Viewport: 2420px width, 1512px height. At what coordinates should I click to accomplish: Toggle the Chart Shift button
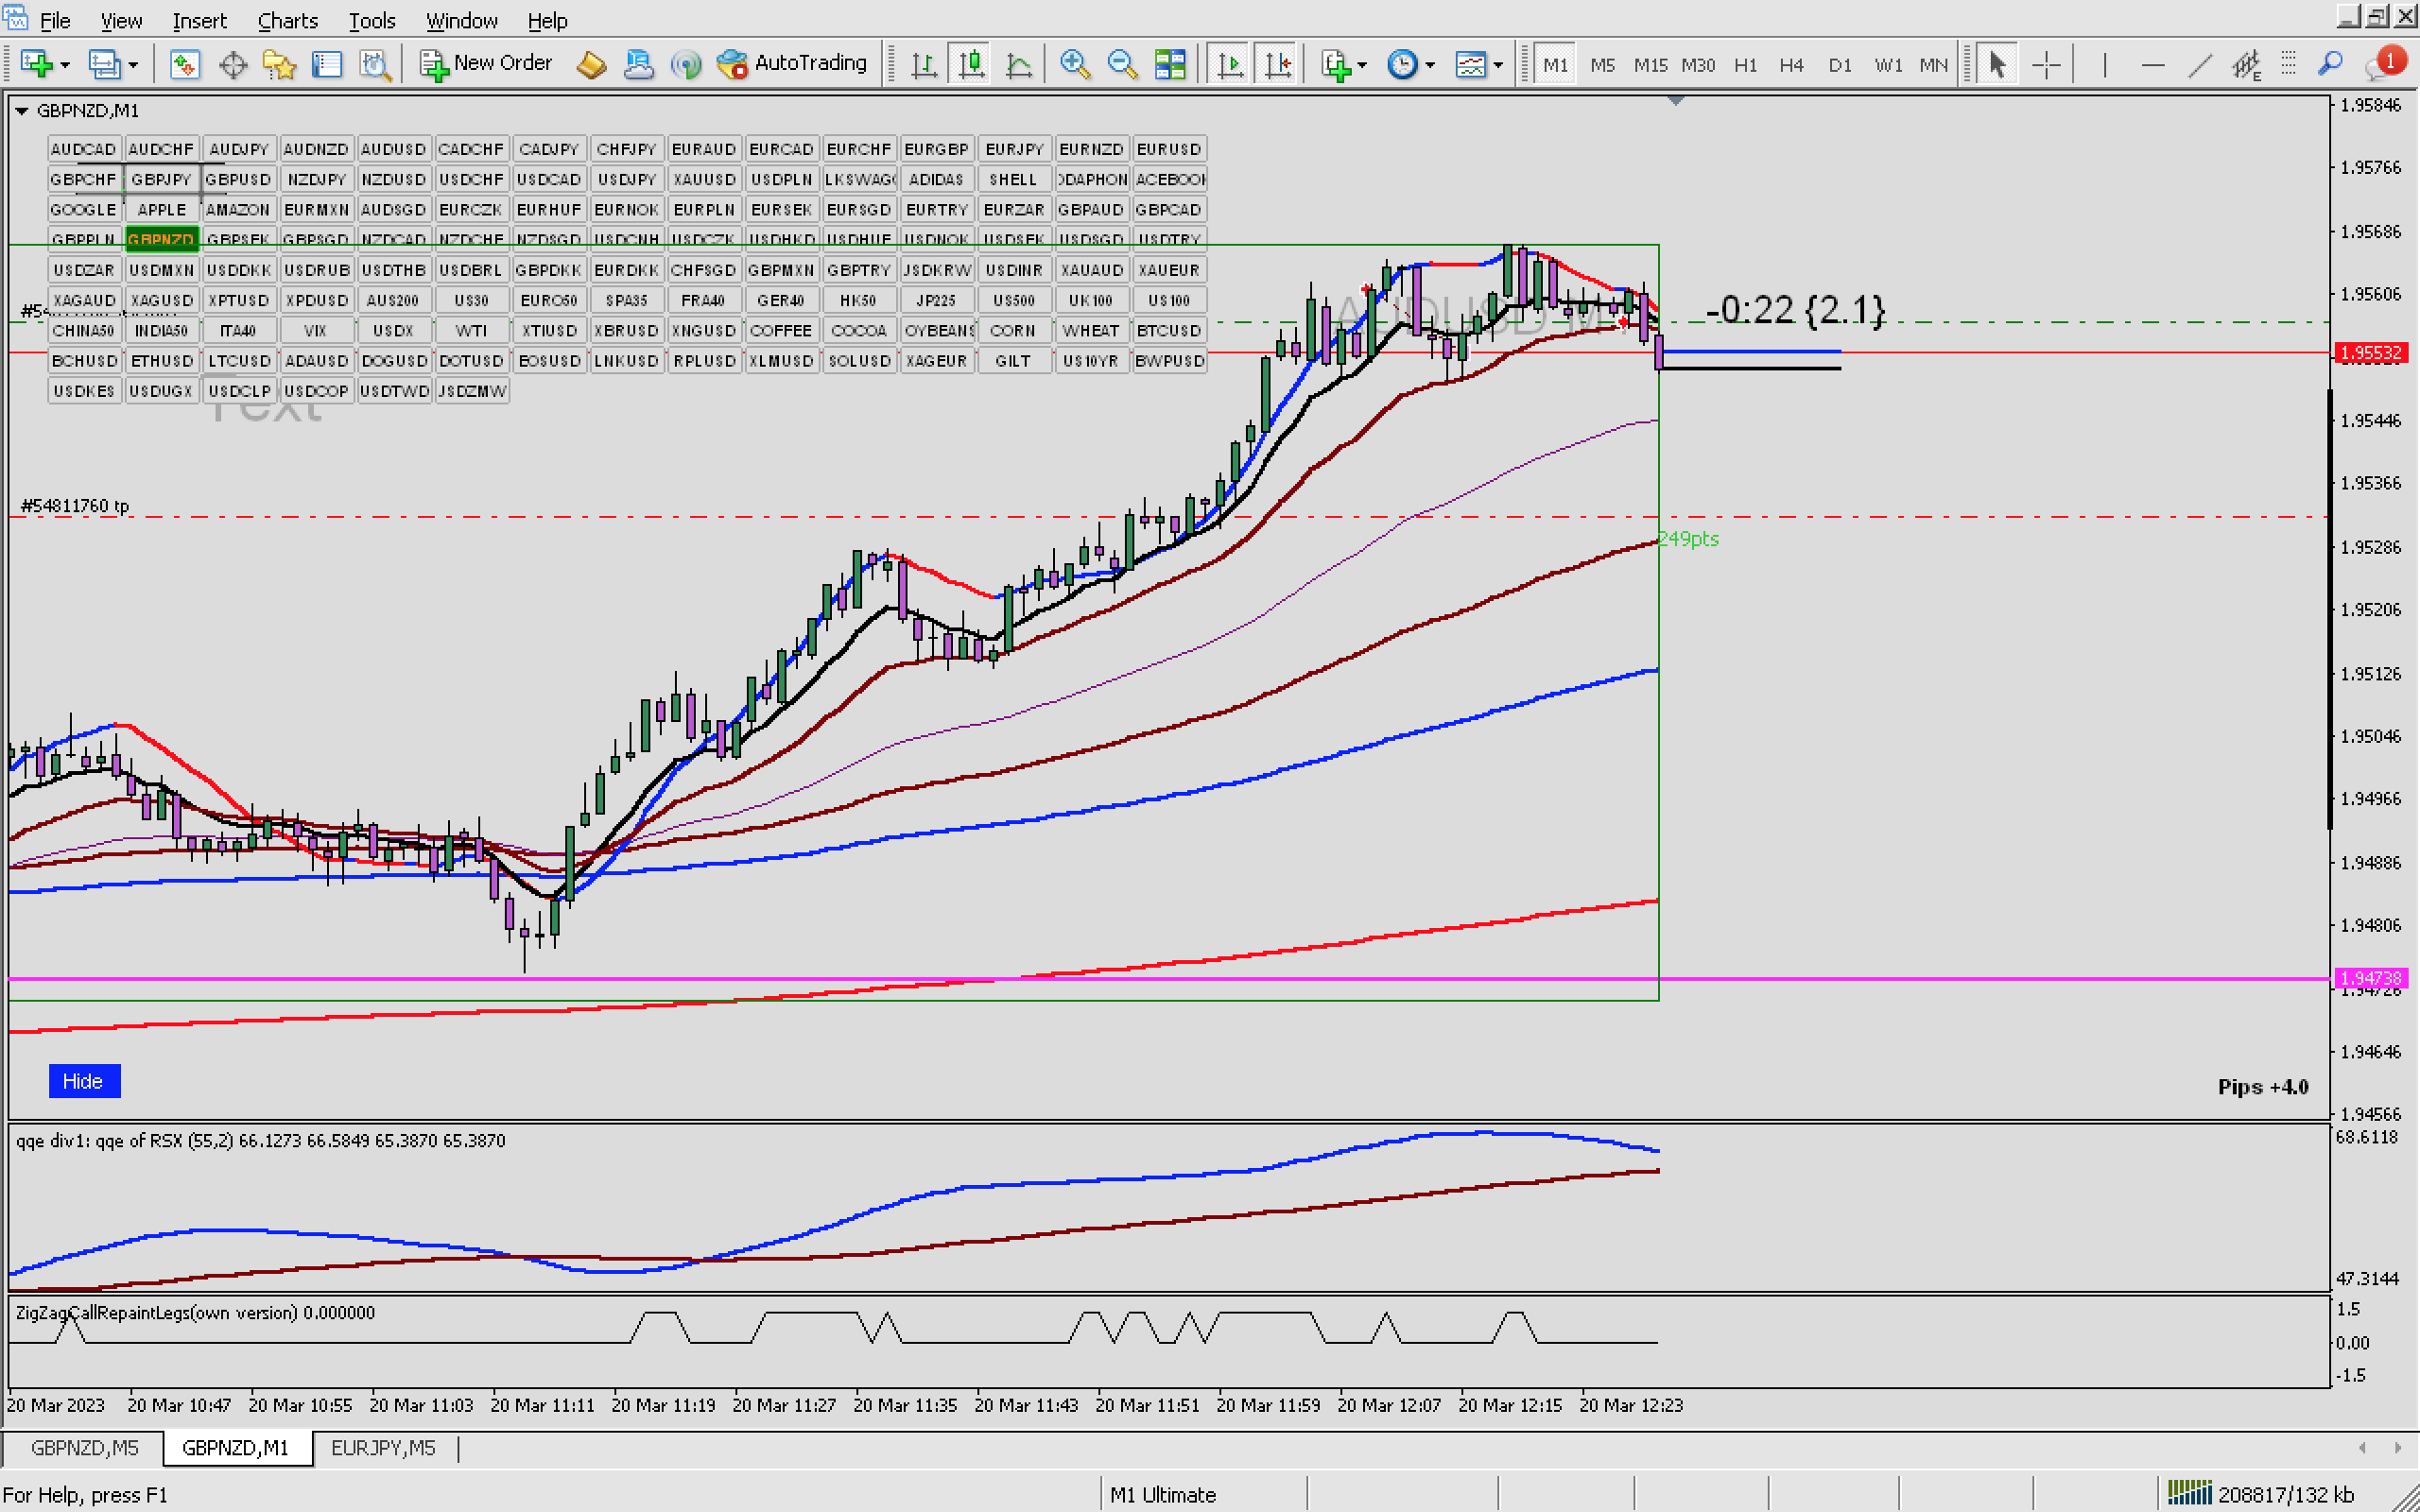tap(1278, 65)
